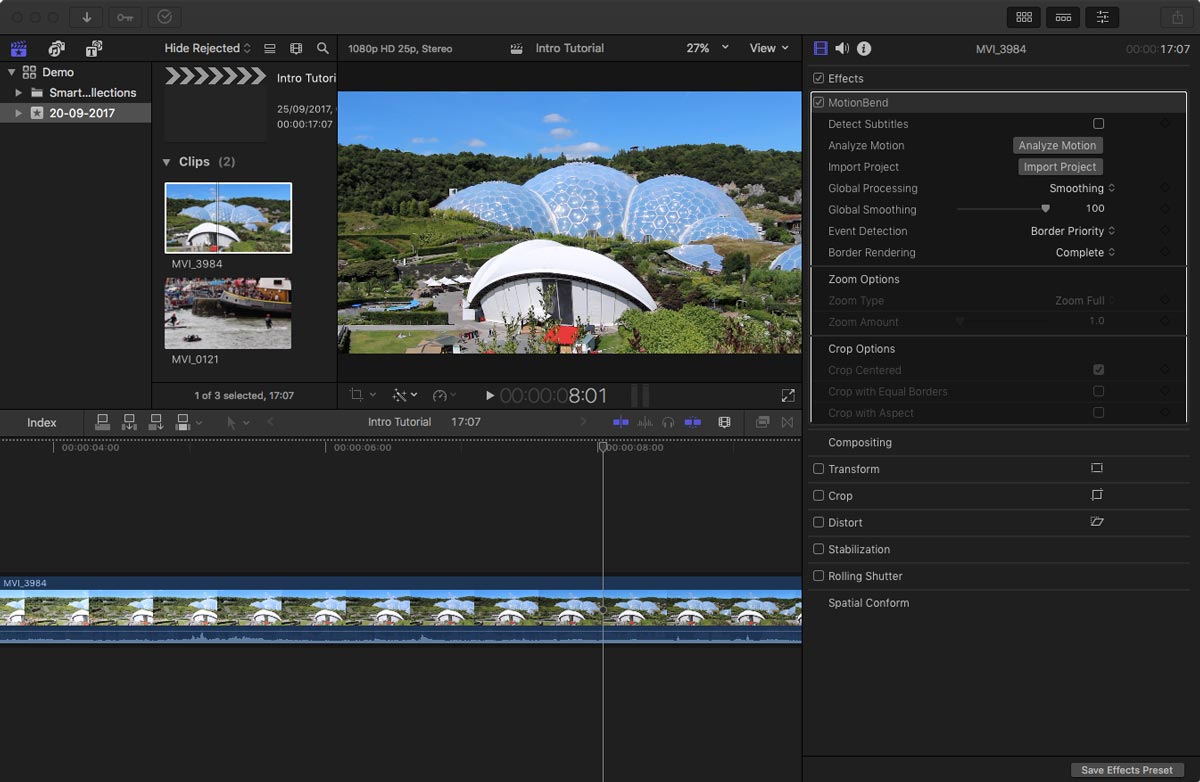Open the keyword editor key icon
Screen dimensions: 1200x782
point(126,17)
